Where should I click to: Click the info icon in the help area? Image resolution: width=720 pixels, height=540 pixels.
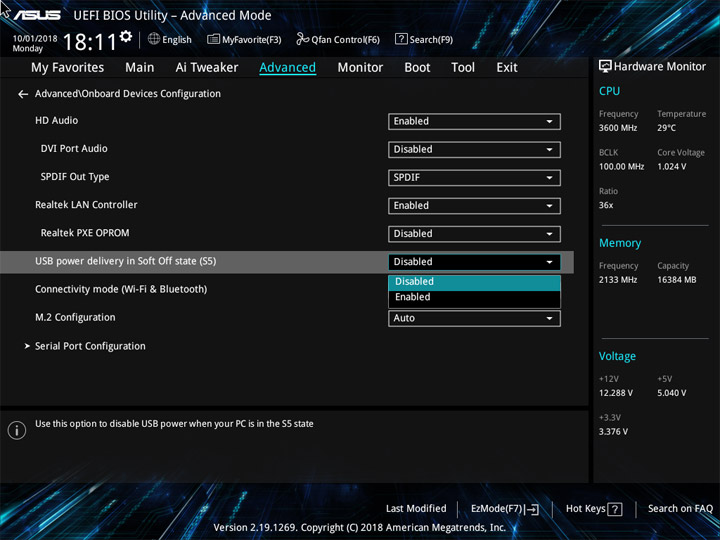coord(17,430)
